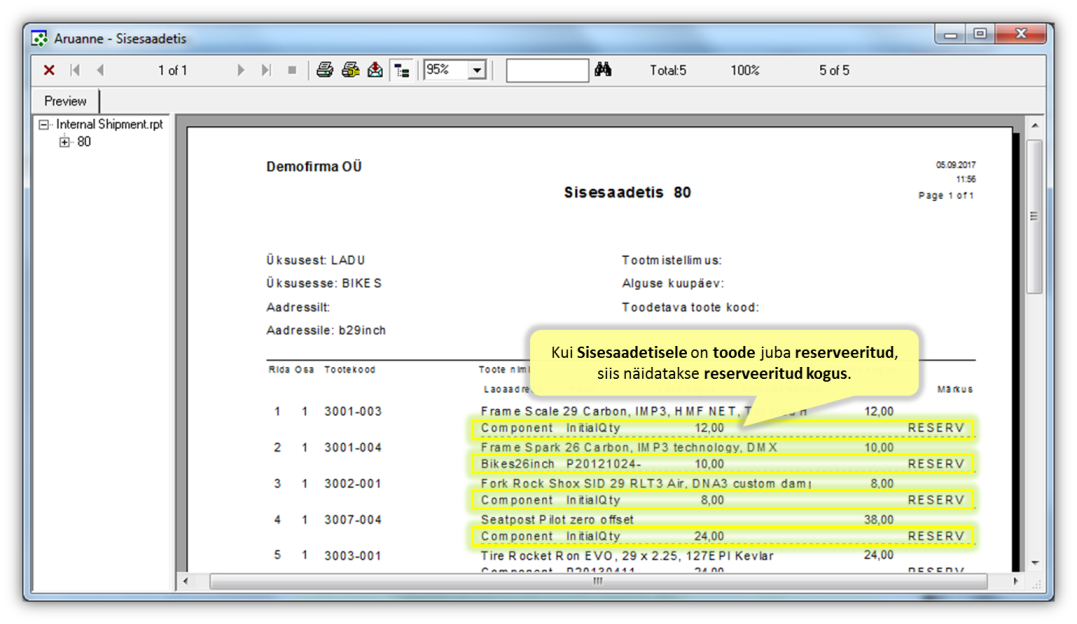Click the search text field
Image resolution: width=1077 pixels, height=624 pixels.
[x=547, y=70]
